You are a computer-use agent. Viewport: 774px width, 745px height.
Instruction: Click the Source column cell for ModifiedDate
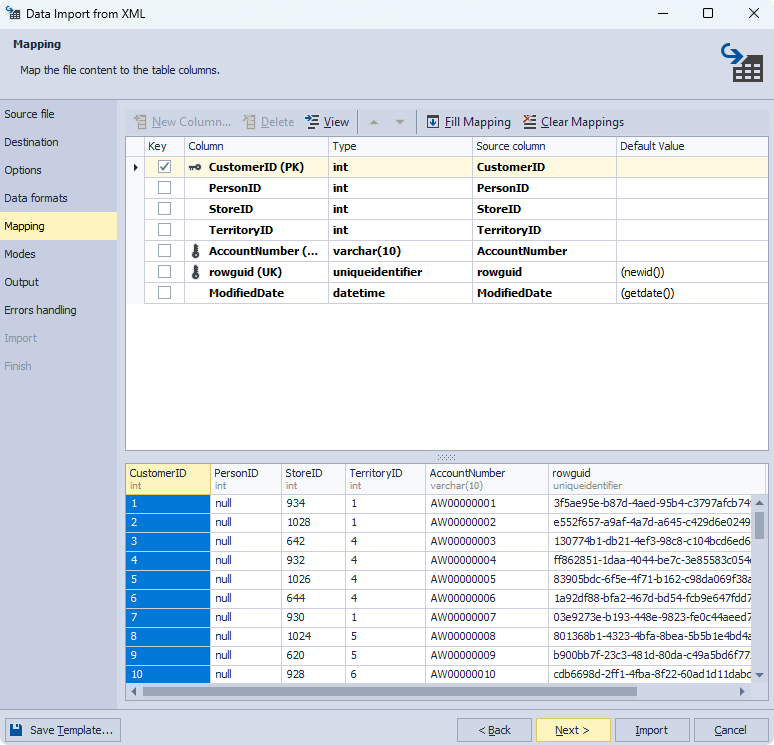[544, 293]
